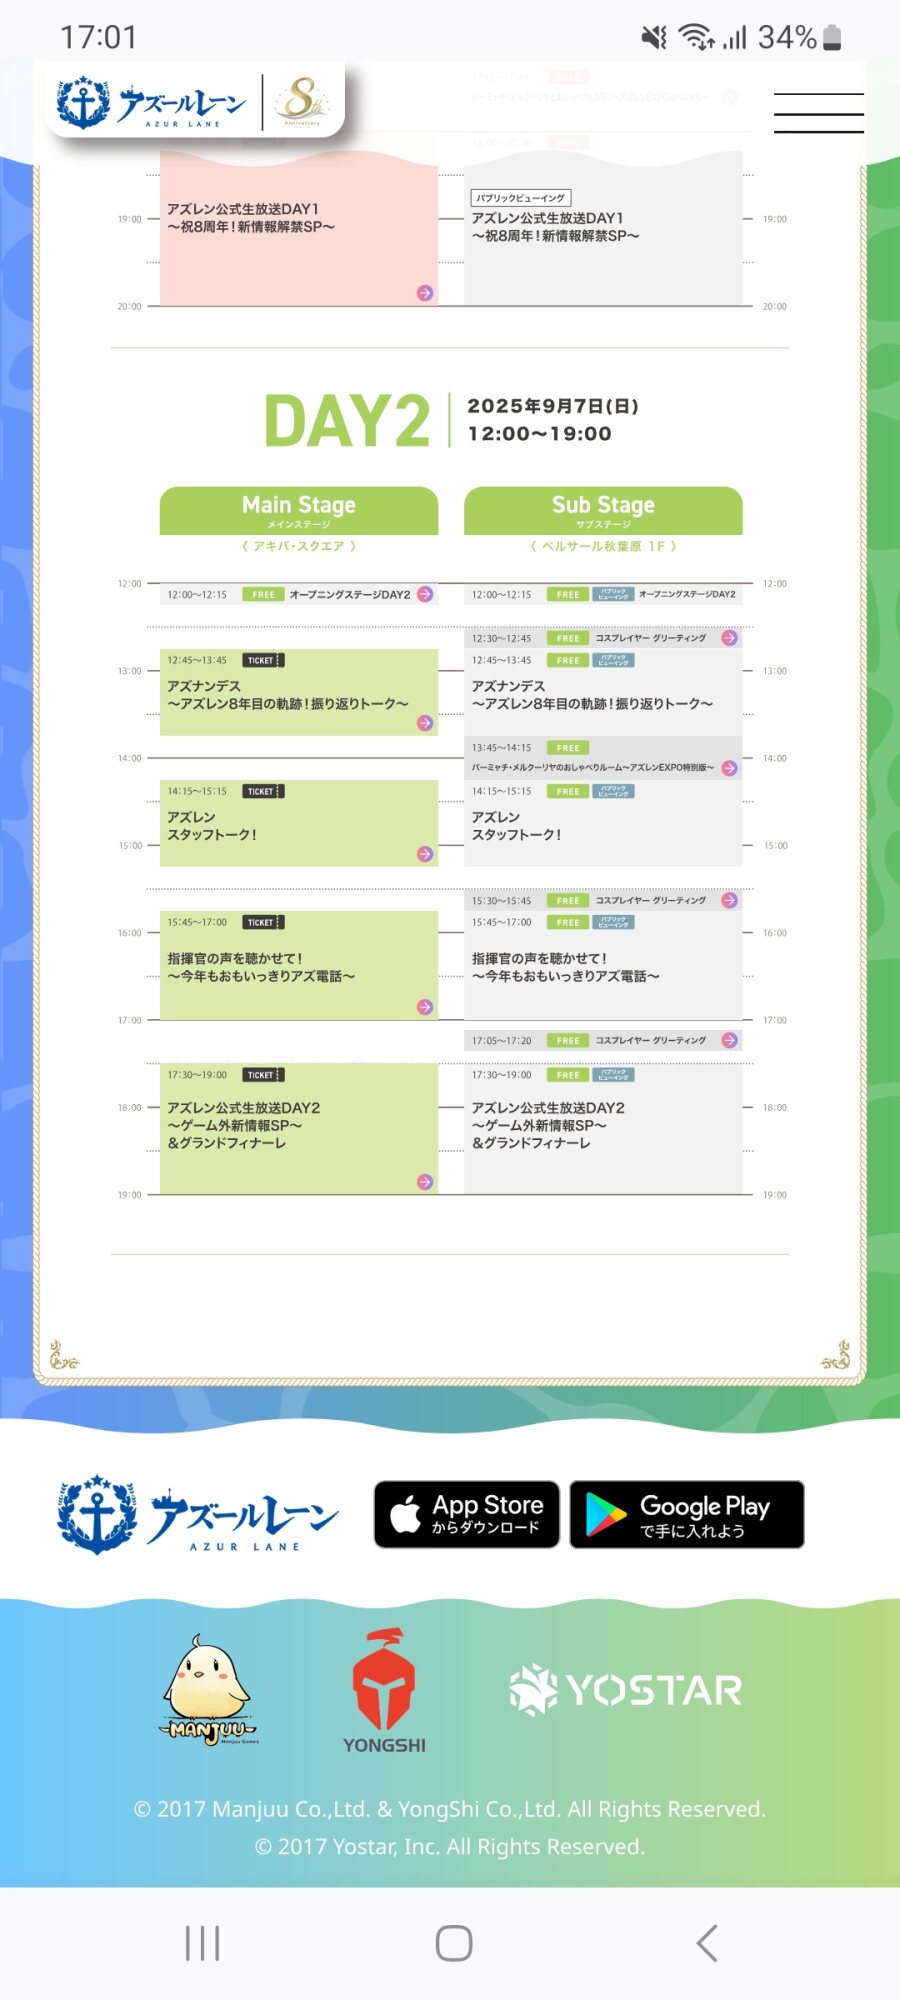
Task: Tap the Yostar copyright line
Action: (450, 1846)
